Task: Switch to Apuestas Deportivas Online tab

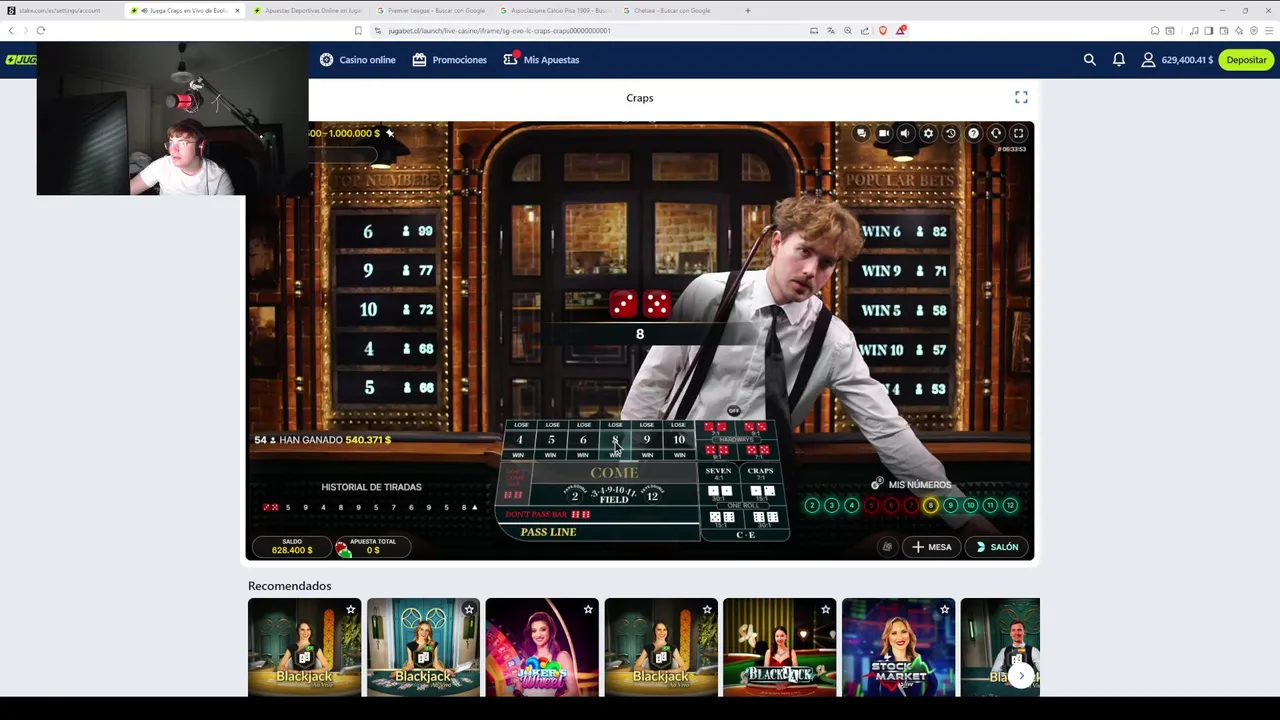Action: pyautogui.click(x=308, y=10)
